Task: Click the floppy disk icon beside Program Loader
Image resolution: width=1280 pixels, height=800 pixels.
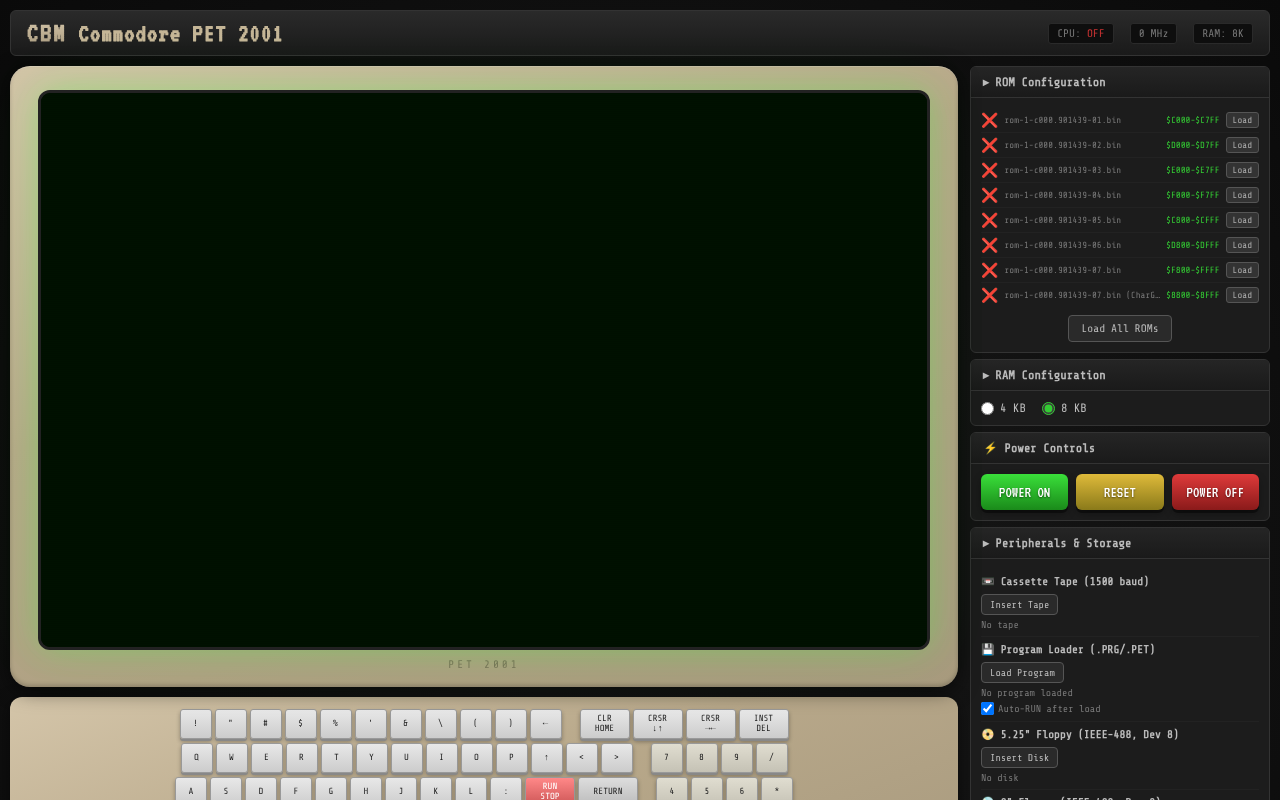Action: [x=987, y=649]
